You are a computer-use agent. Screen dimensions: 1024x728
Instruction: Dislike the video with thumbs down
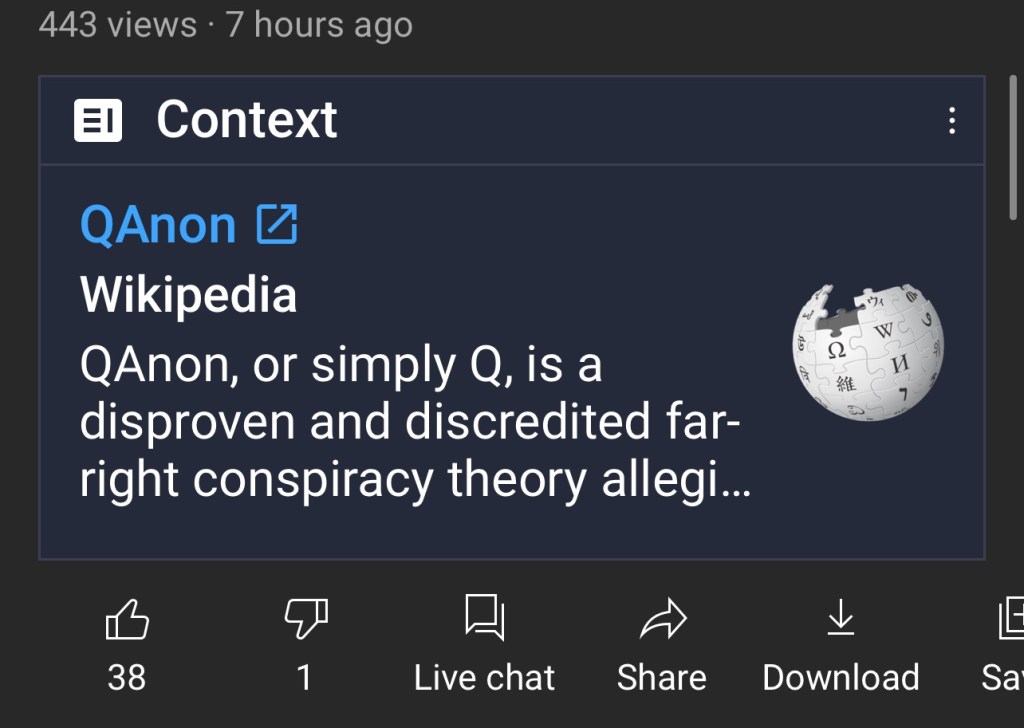point(306,620)
